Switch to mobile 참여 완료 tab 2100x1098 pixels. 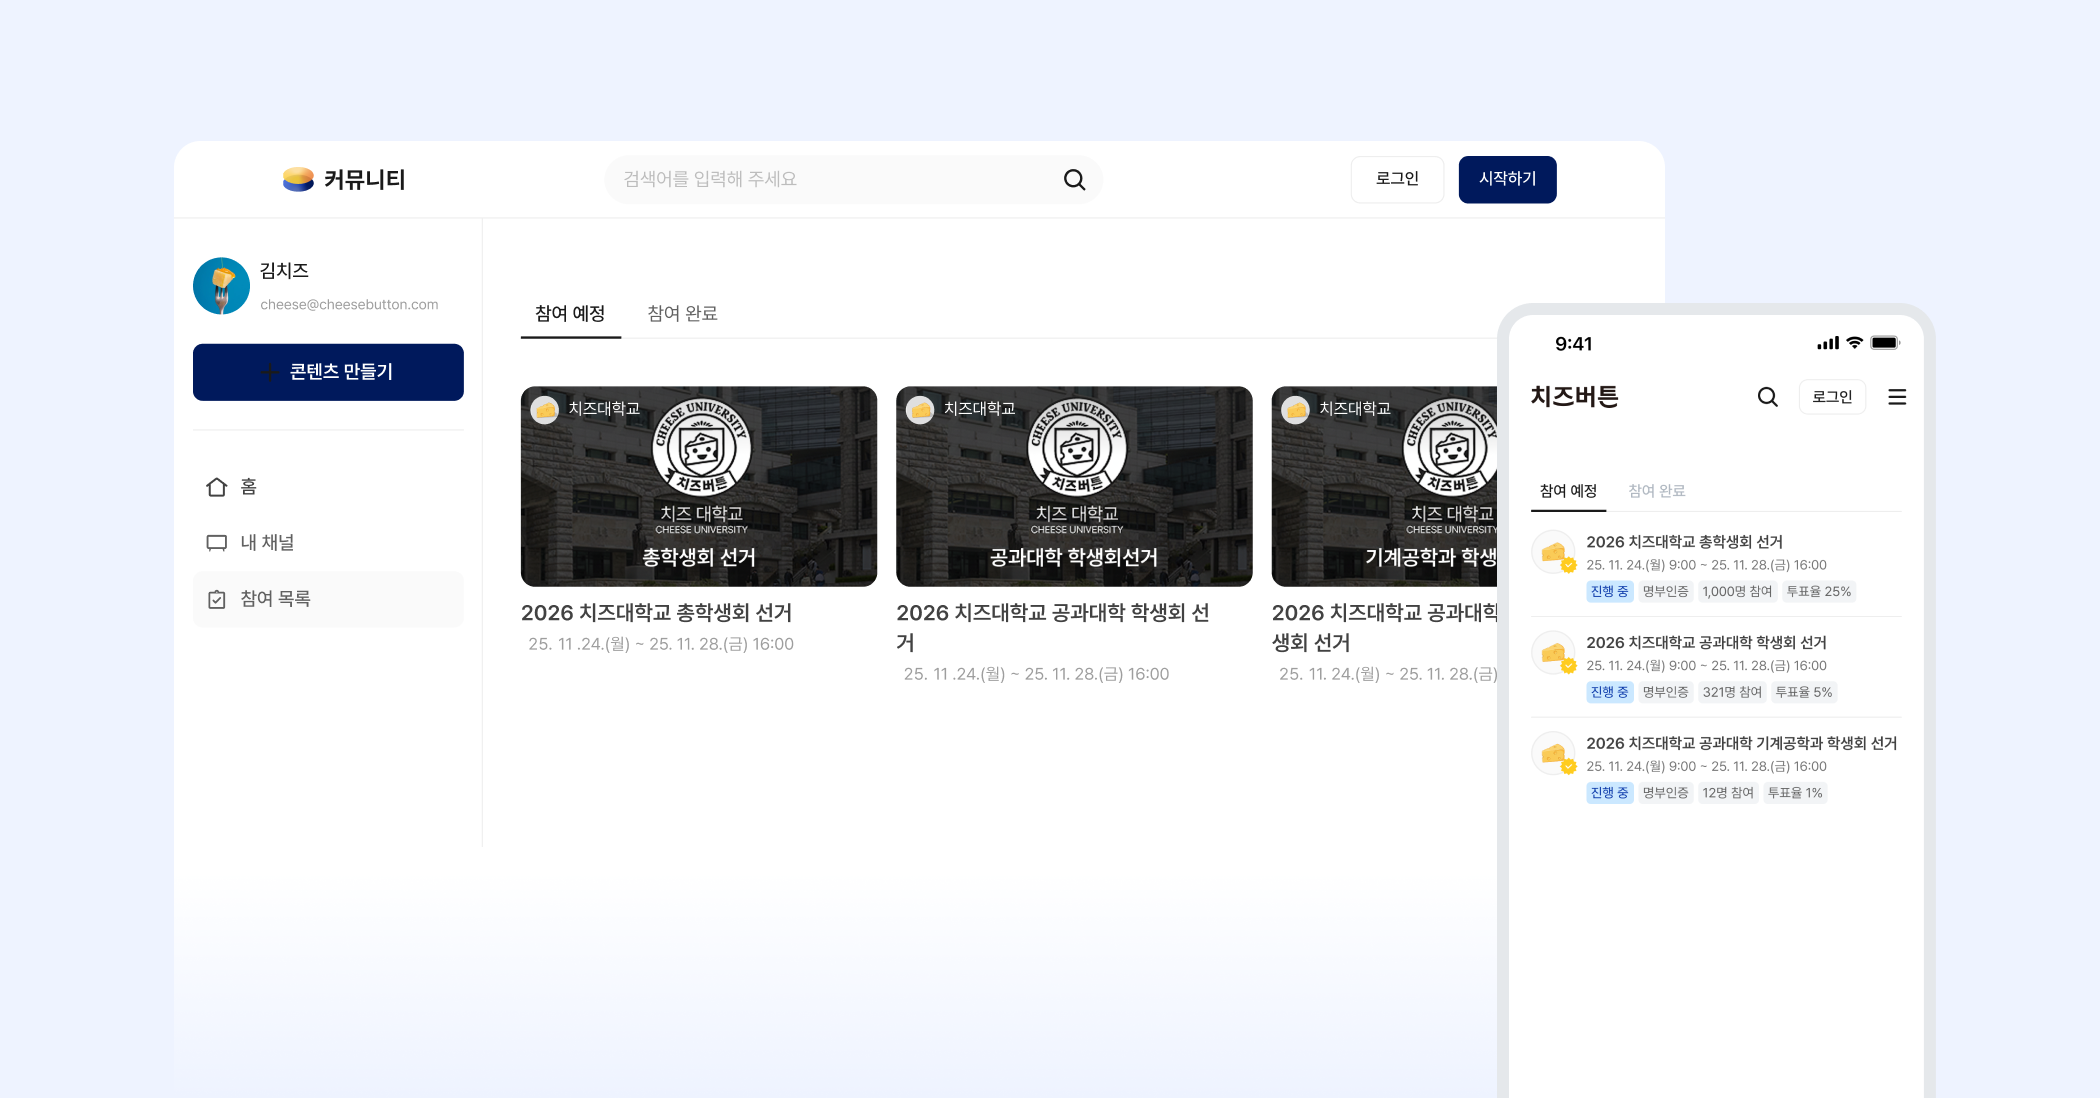[1656, 491]
